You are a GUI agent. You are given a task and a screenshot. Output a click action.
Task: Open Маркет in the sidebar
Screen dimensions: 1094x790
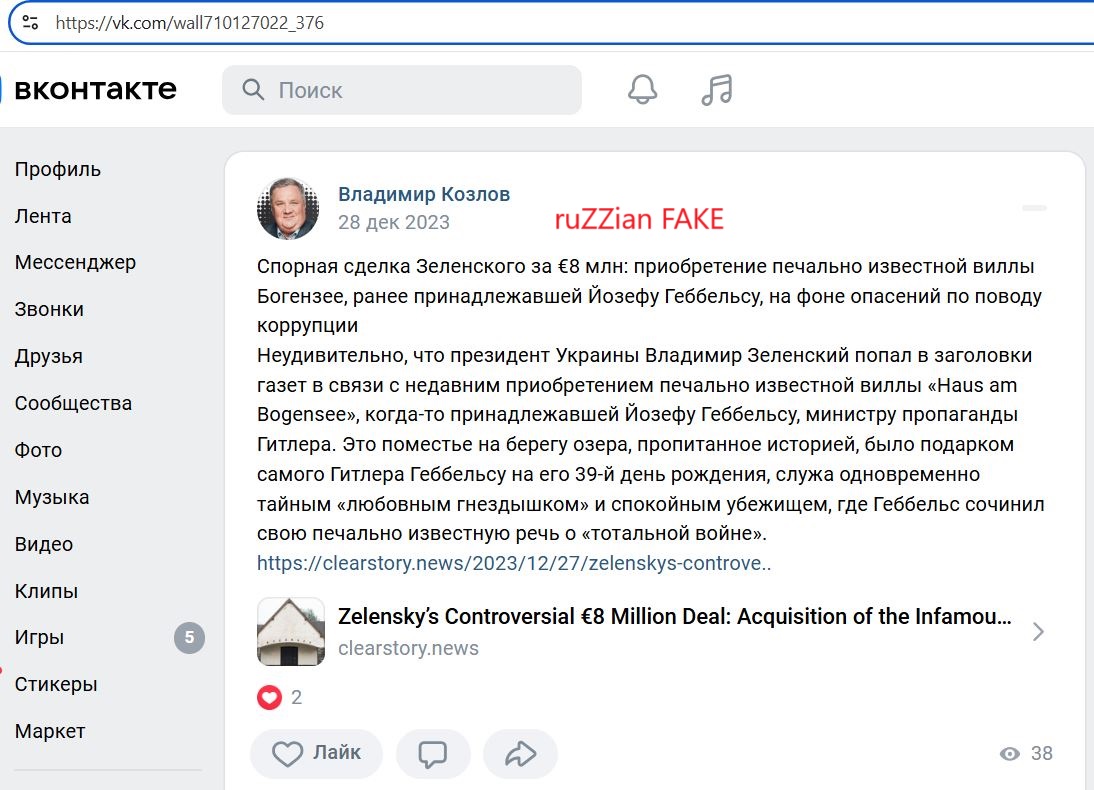click(x=50, y=731)
